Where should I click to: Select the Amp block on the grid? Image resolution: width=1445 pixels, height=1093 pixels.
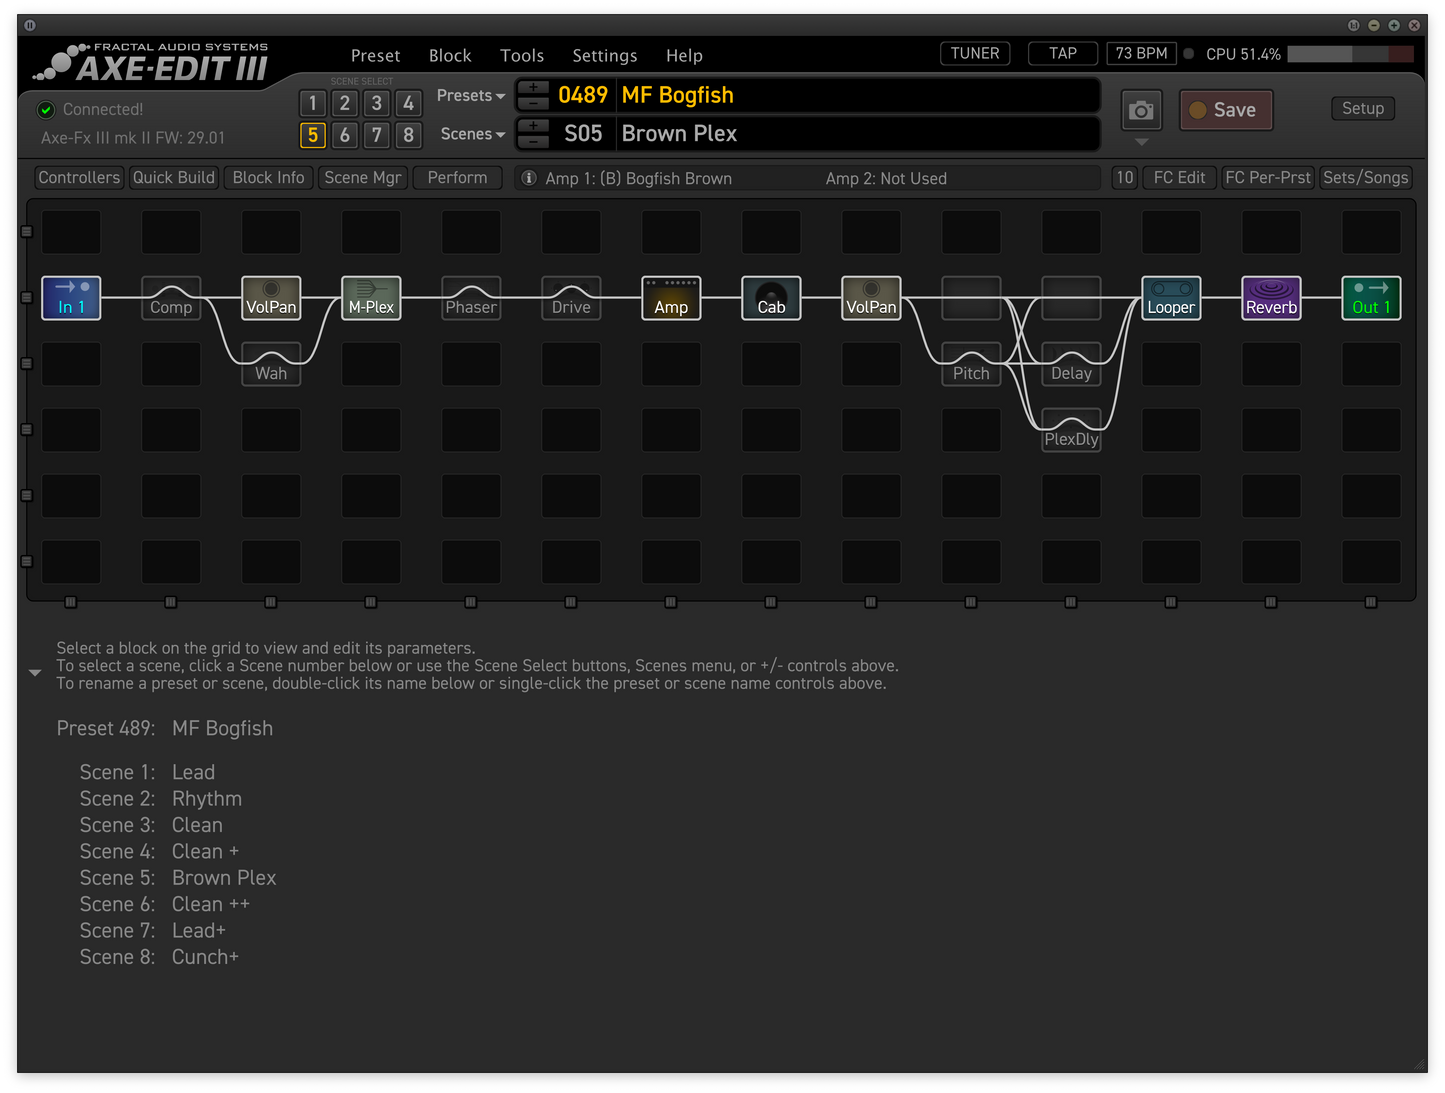tap(670, 298)
